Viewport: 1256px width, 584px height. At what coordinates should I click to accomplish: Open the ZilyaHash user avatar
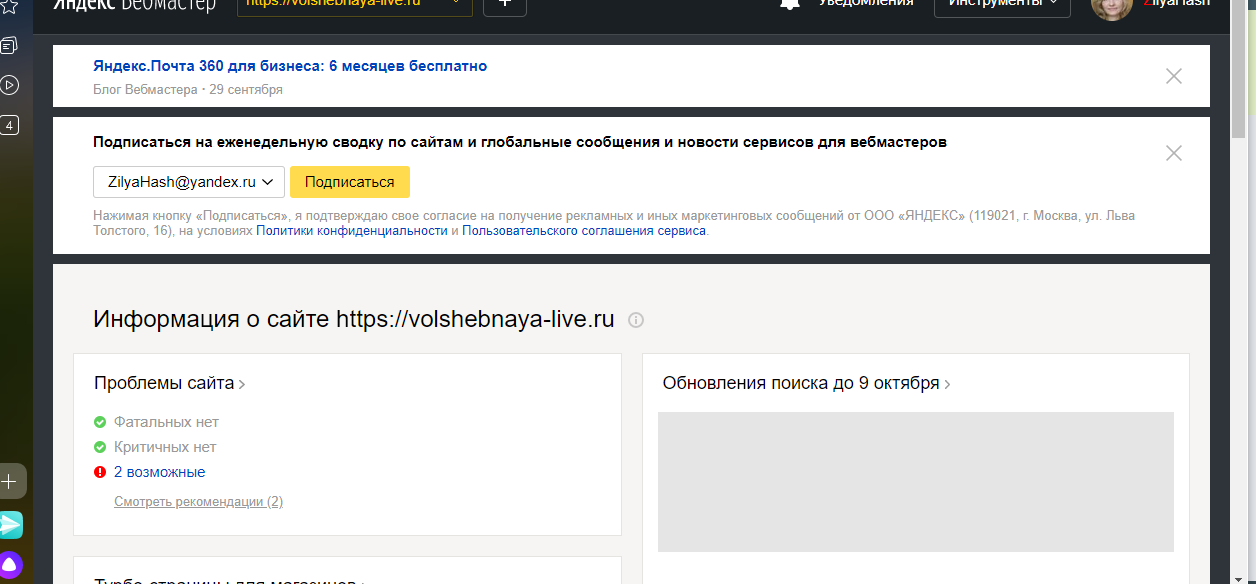1111,7
